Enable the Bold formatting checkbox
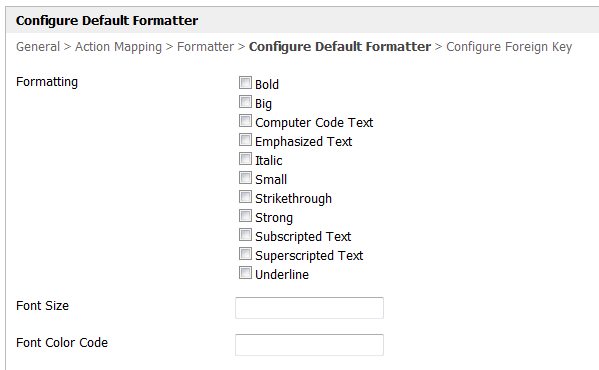The height and width of the screenshot is (370, 599). [x=245, y=82]
